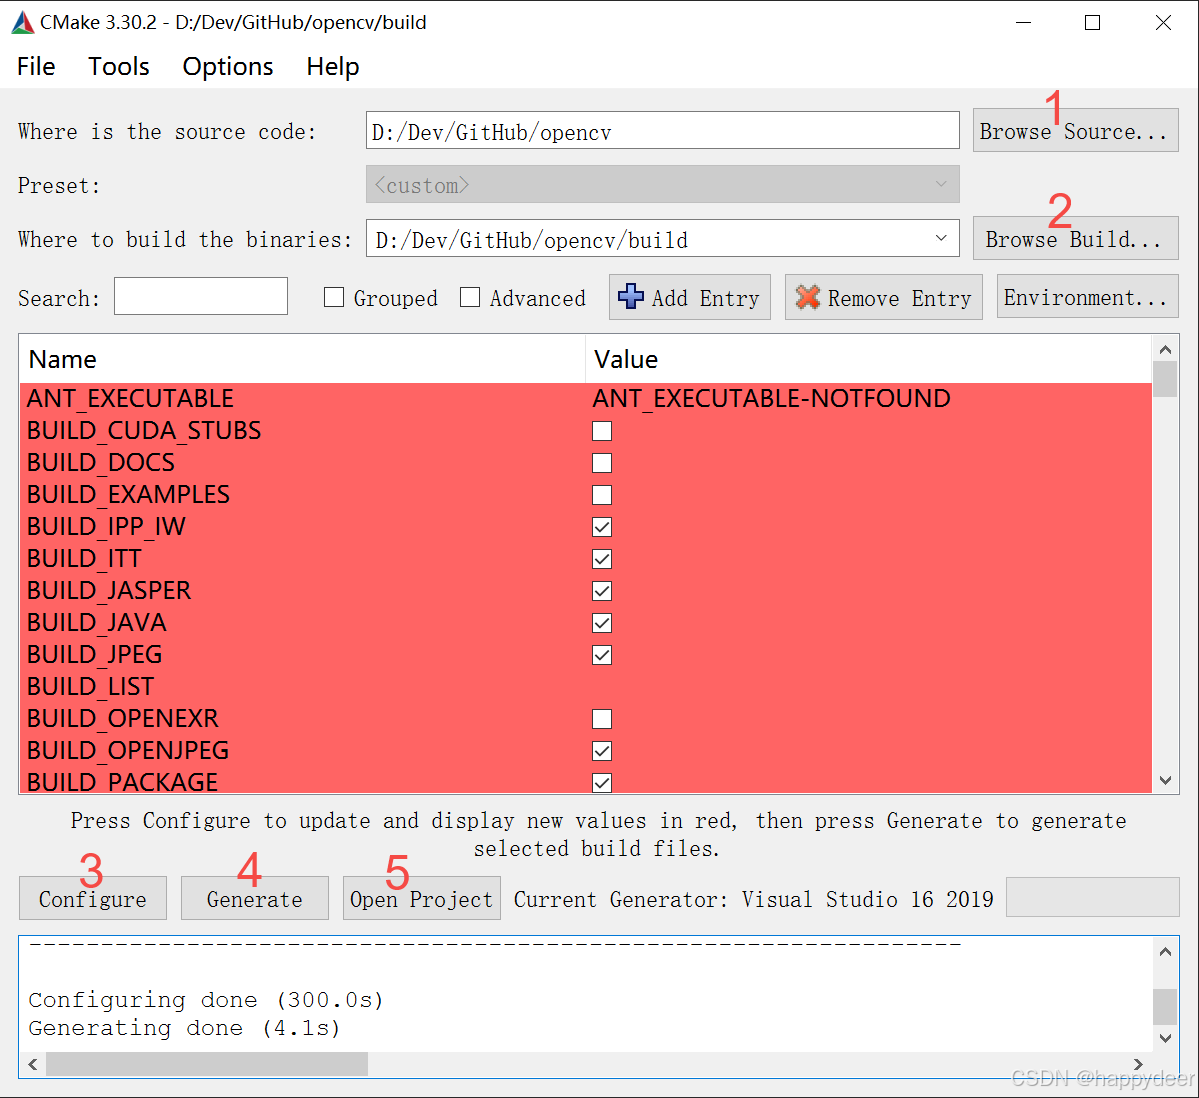
Task: Click the blue plus Add Entry button
Action: (x=689, y=297)
